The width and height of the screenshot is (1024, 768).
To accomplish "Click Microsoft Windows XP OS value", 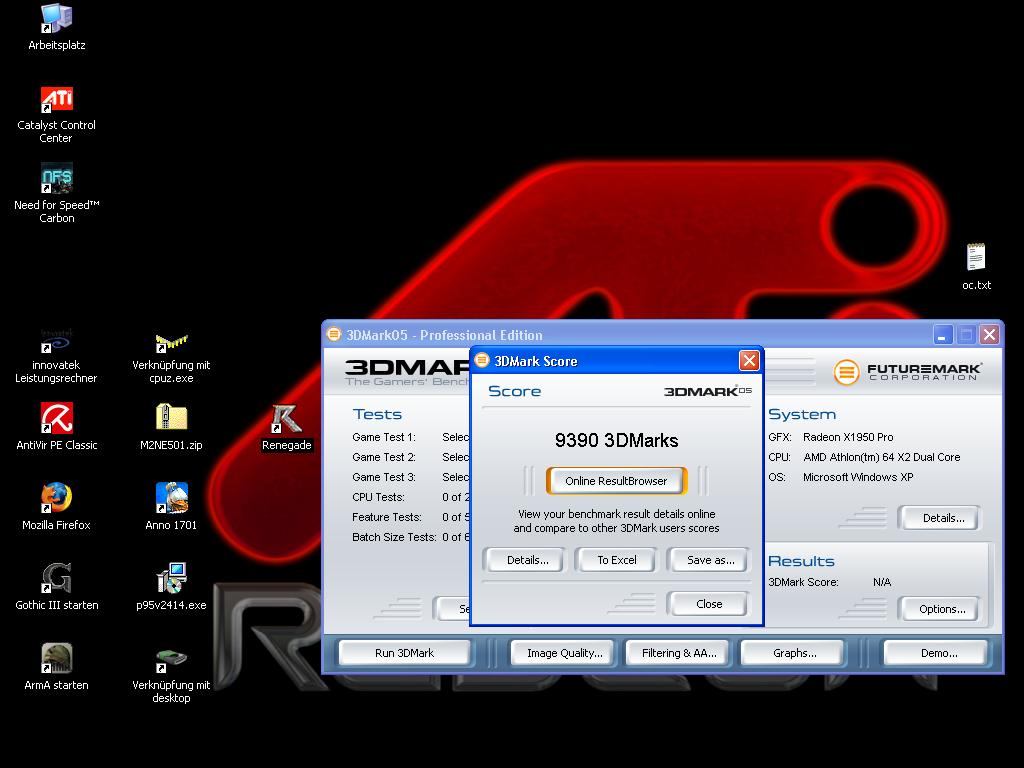I will (x=858, y=477).
